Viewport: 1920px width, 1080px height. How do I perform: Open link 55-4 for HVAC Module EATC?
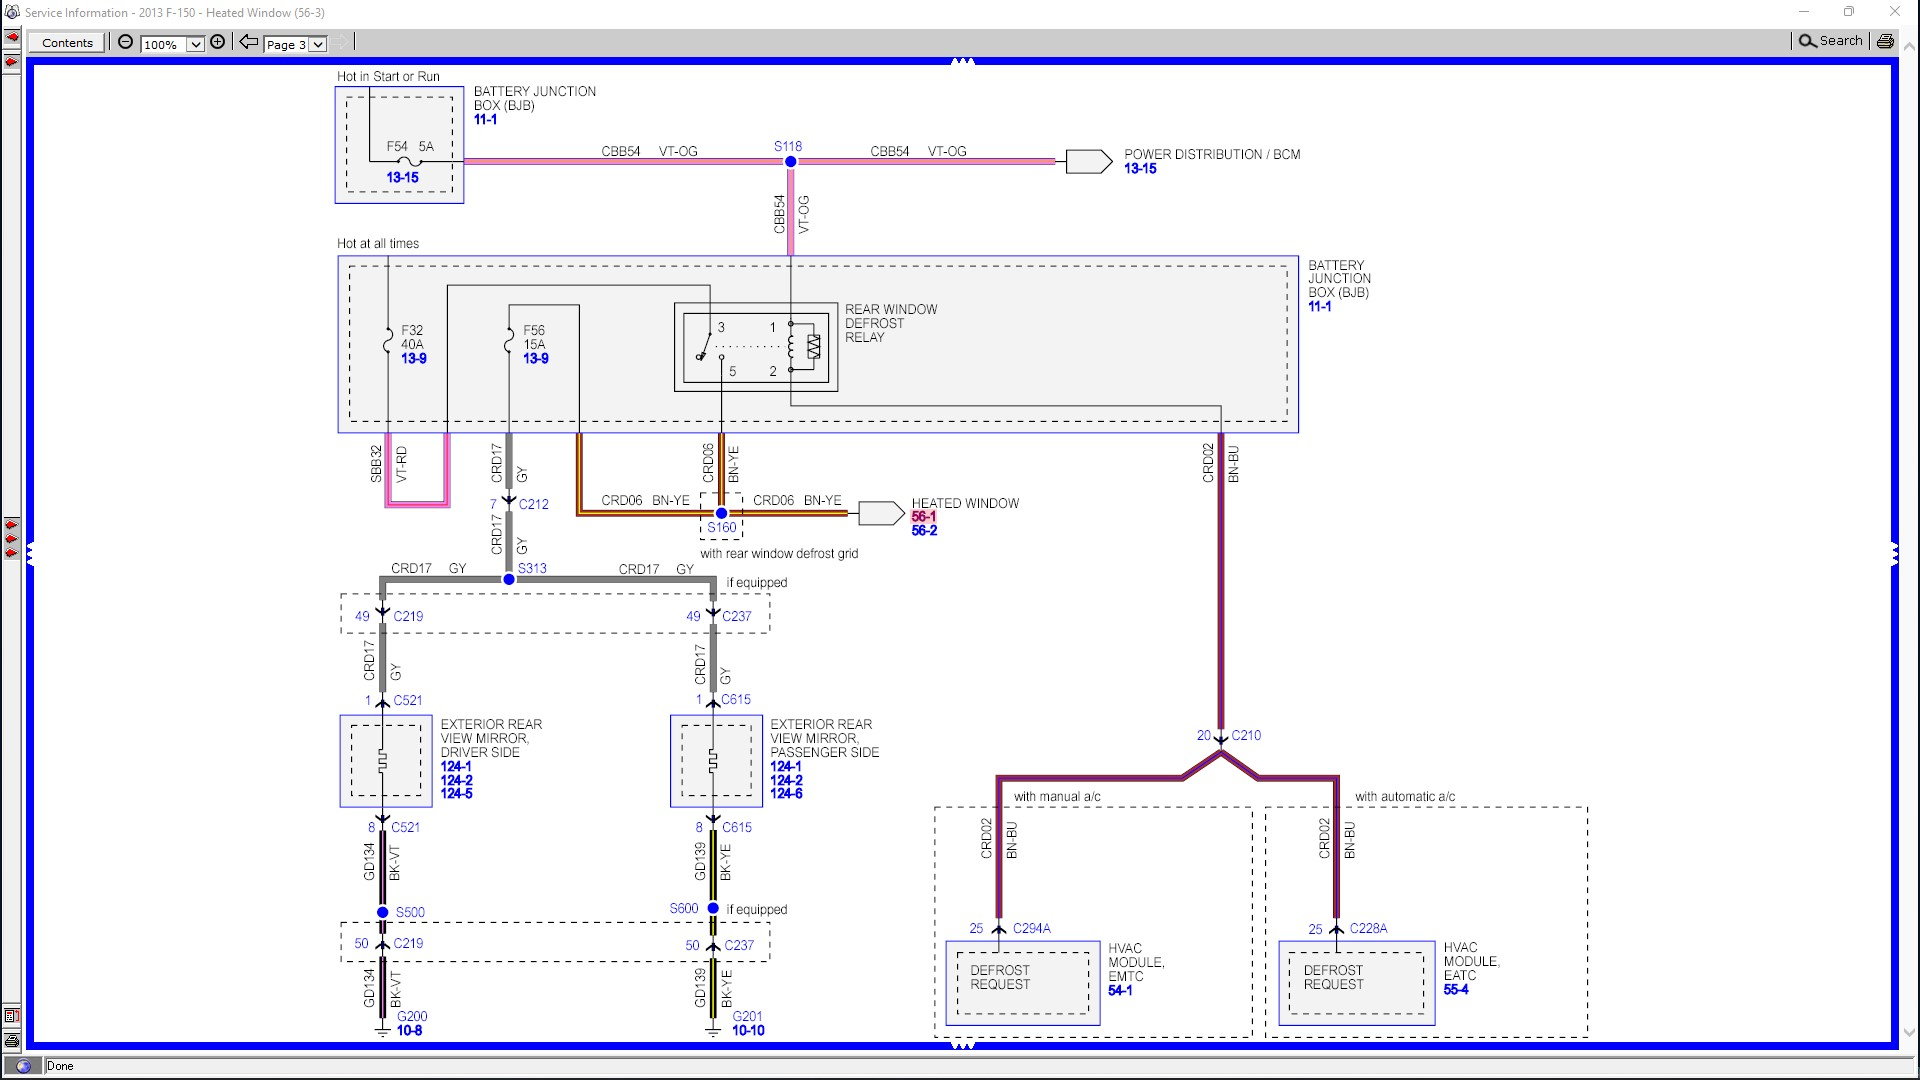pyautogui.click(x=1456, y=989)
